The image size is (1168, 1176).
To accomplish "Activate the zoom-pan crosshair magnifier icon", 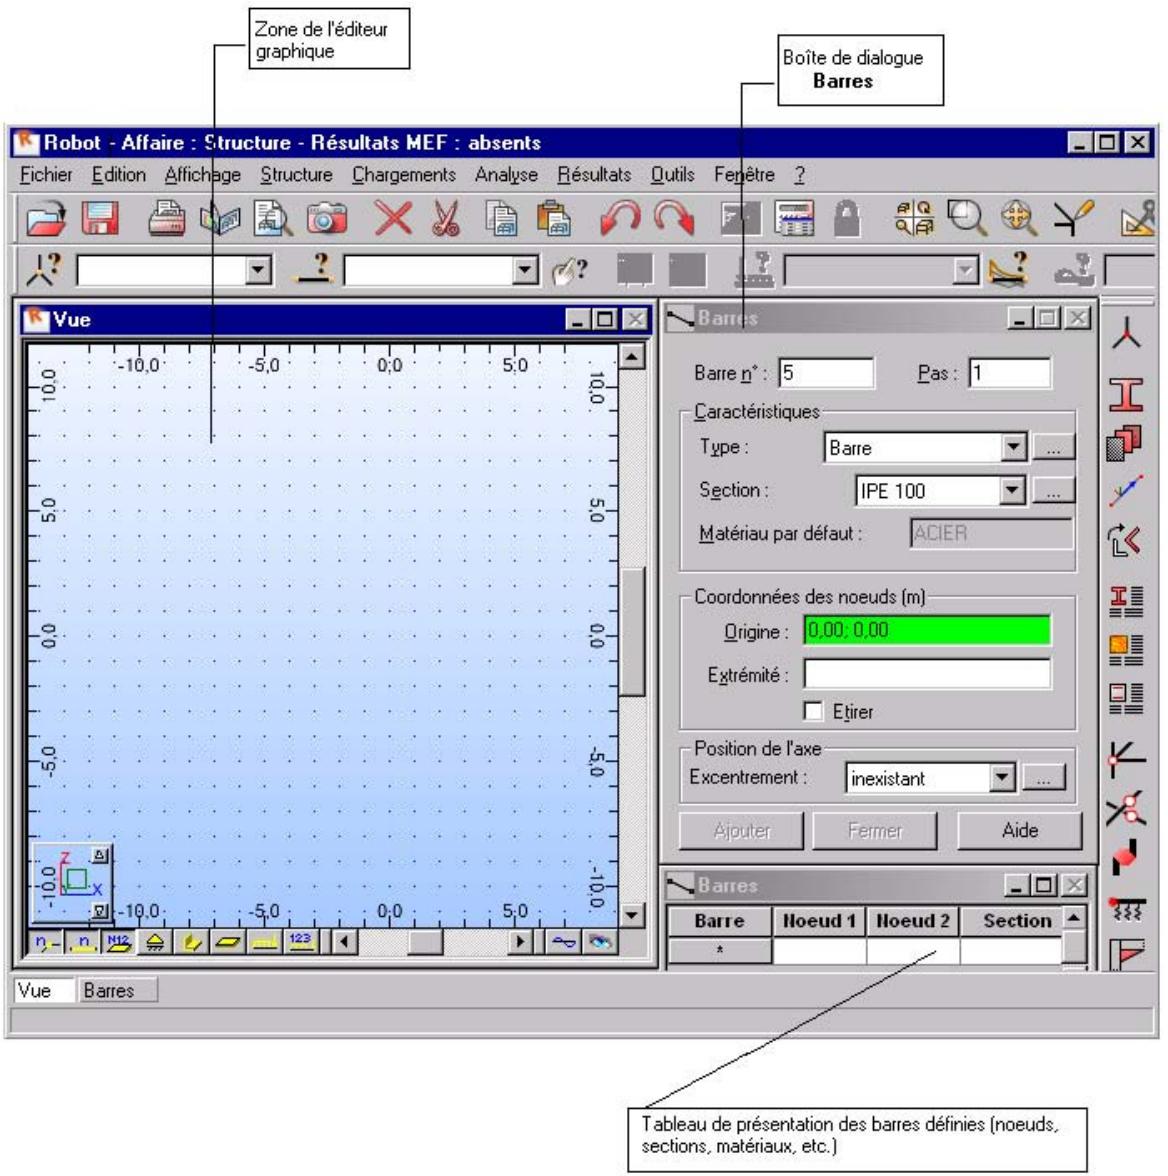I will (1019, 219).
